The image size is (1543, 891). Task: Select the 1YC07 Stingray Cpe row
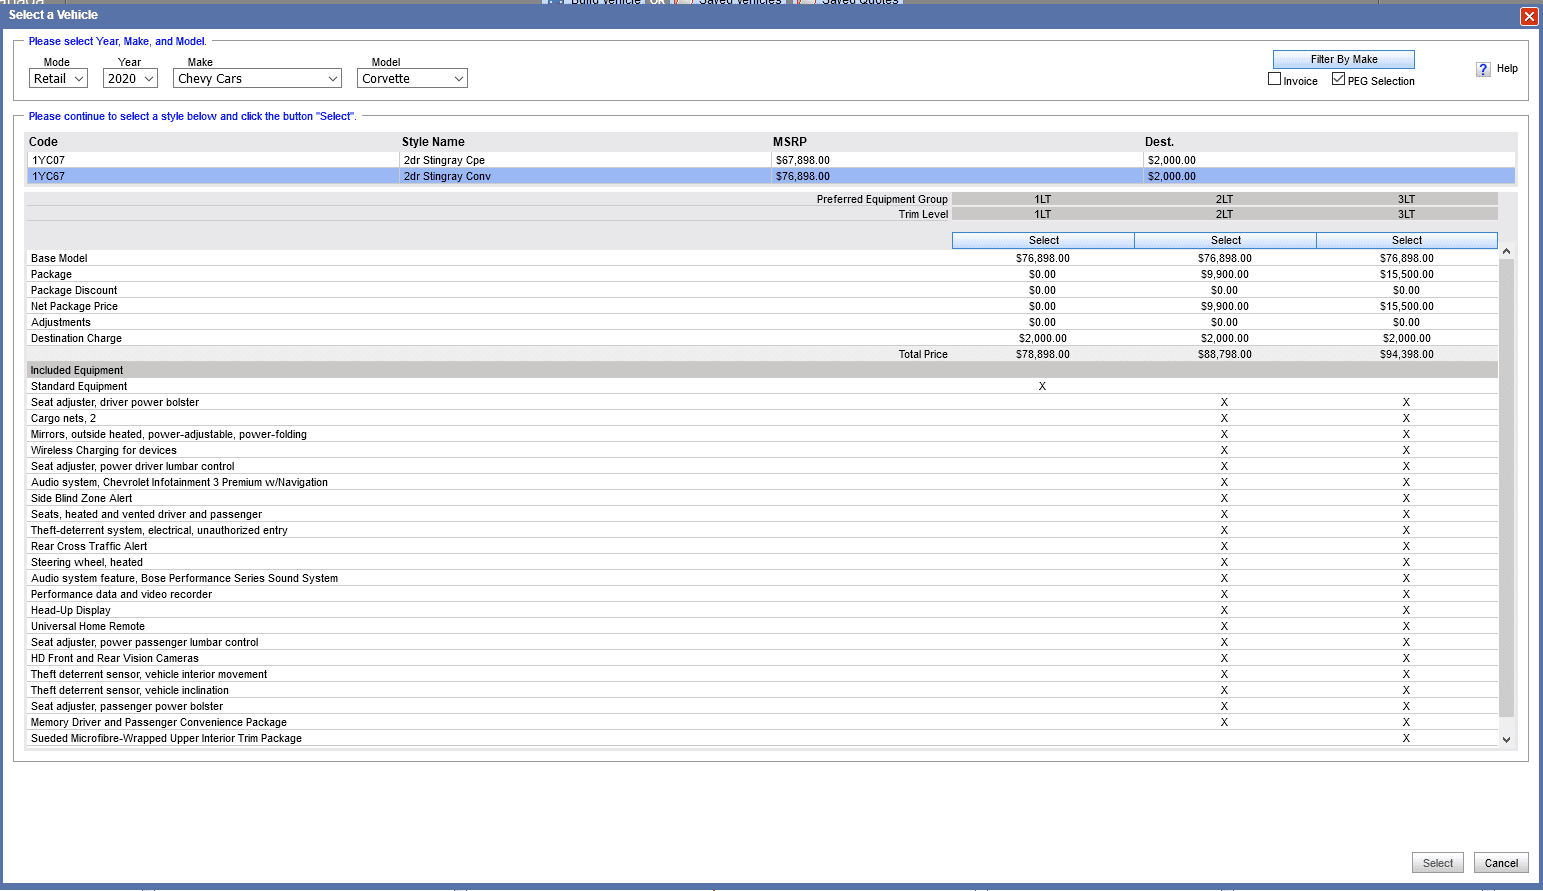[x=770, y=160]
